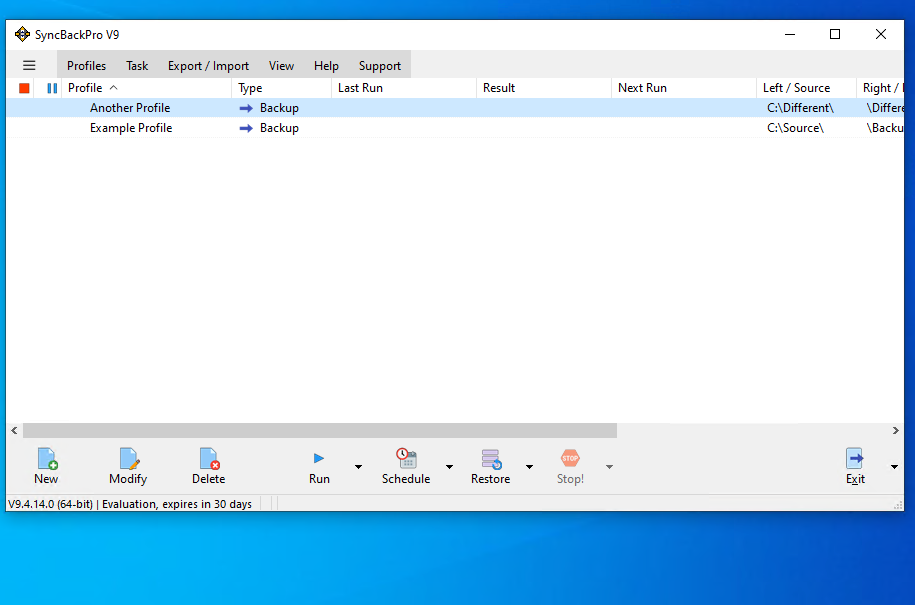This screenshot has width=915, height=605.
Task: Expand the Schedule dropdown arrow
Action: (449, 467)
